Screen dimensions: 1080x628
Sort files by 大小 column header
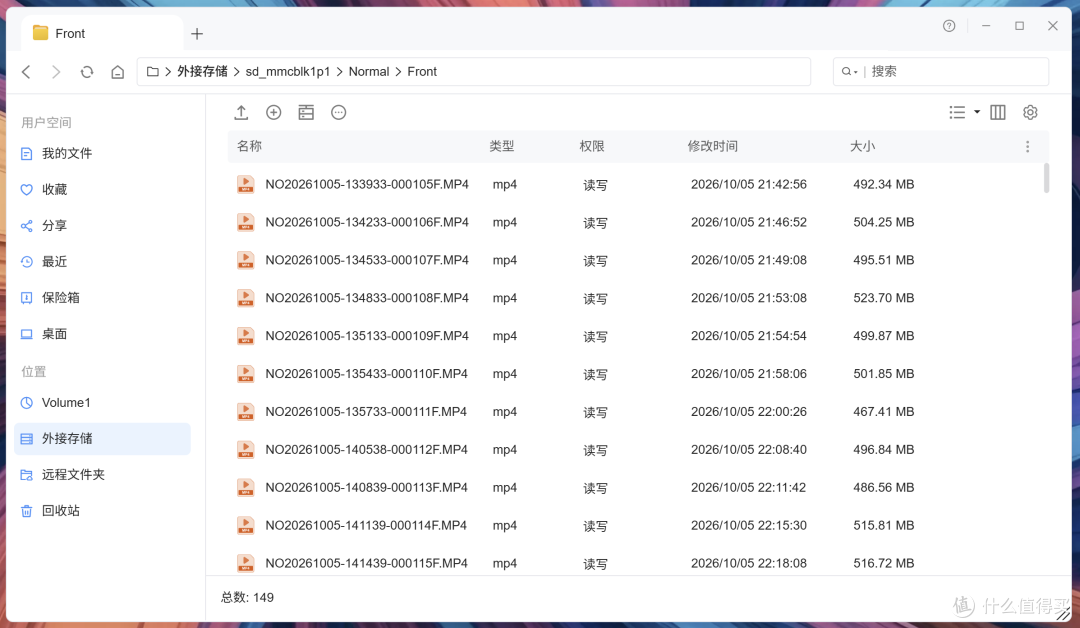(x=862, y=146)
